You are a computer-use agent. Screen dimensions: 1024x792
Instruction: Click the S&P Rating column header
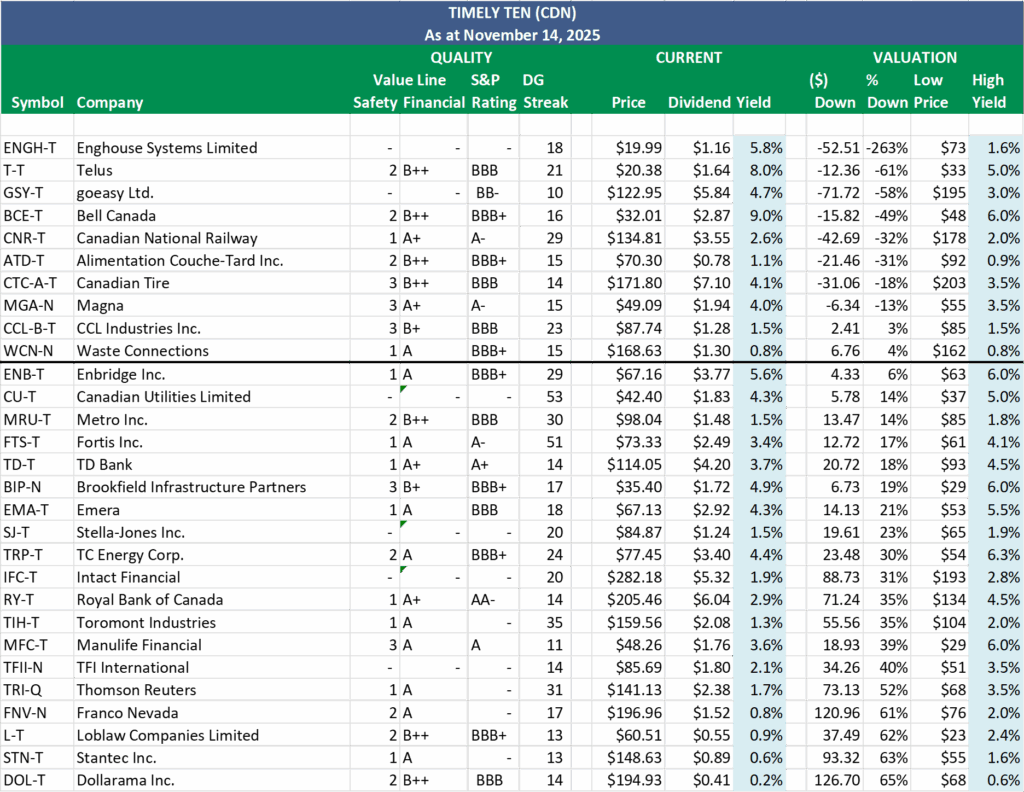pyautogui.click(x=494, y=91)
